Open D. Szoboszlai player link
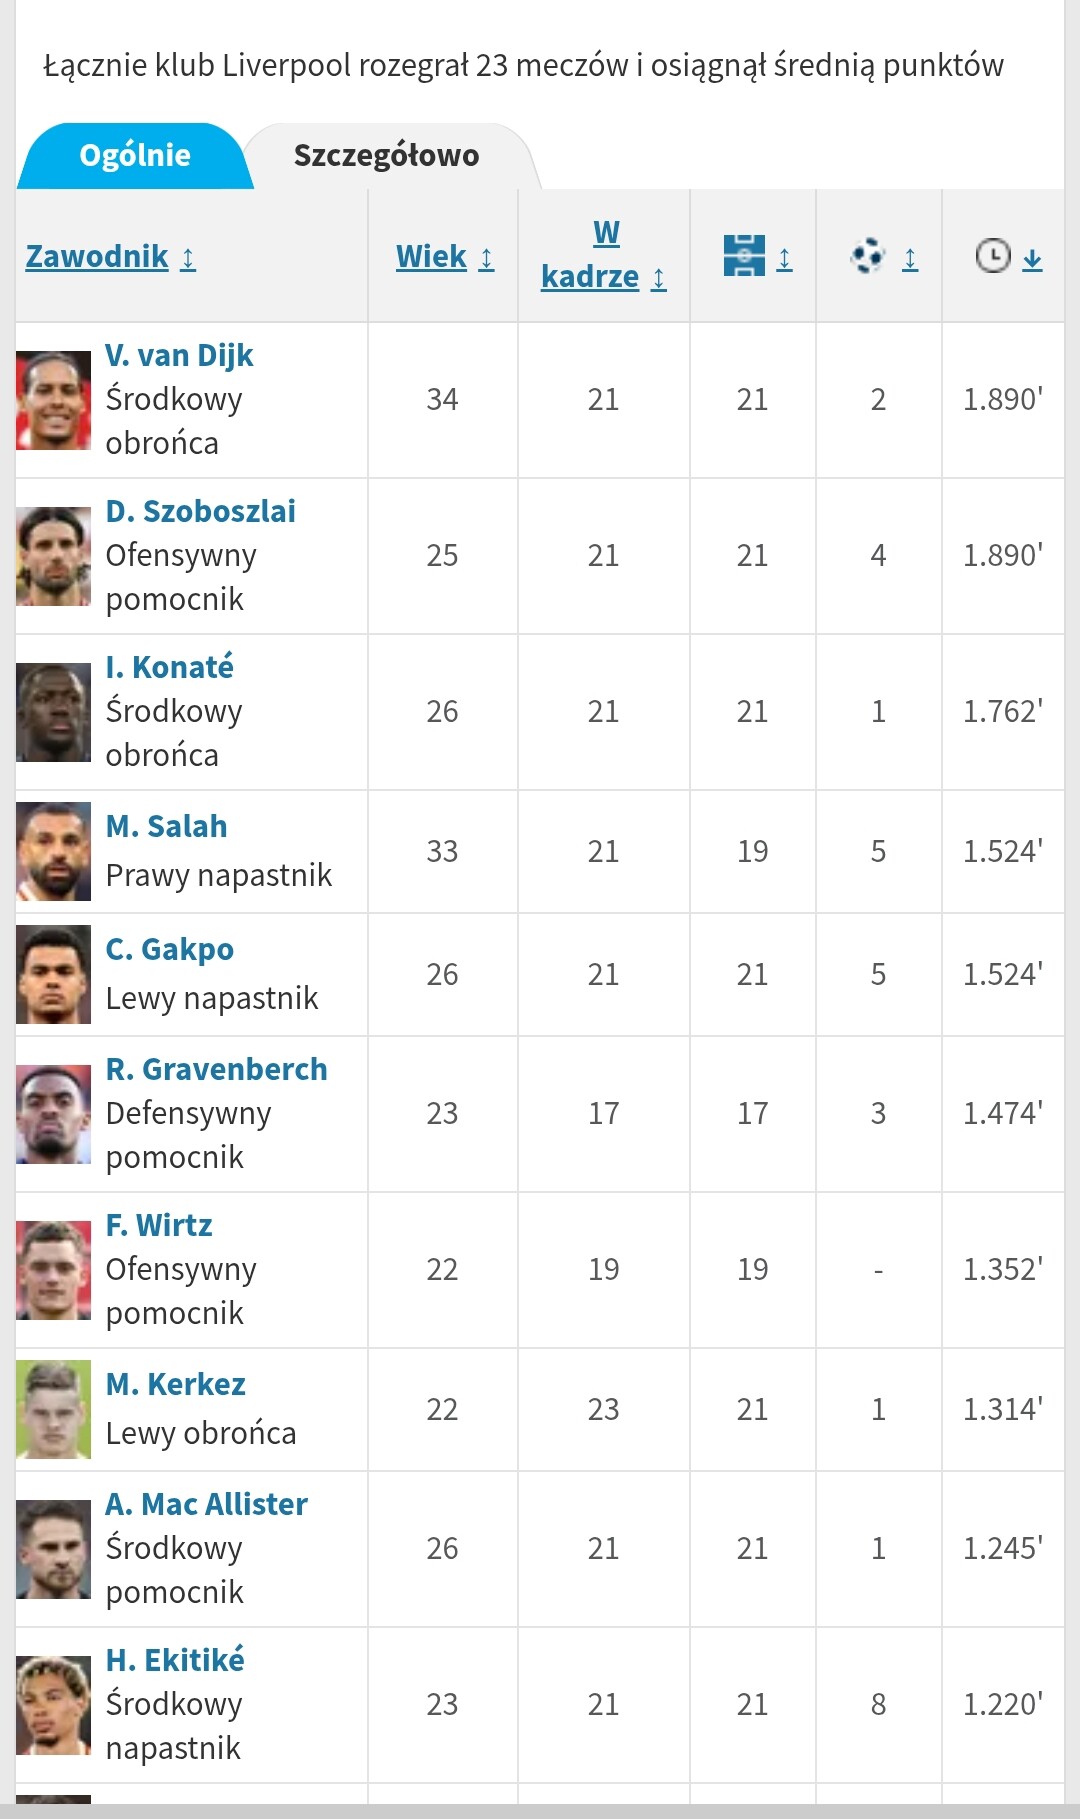The height and width of the screenshot is (1819, 1080). [200, 511]
